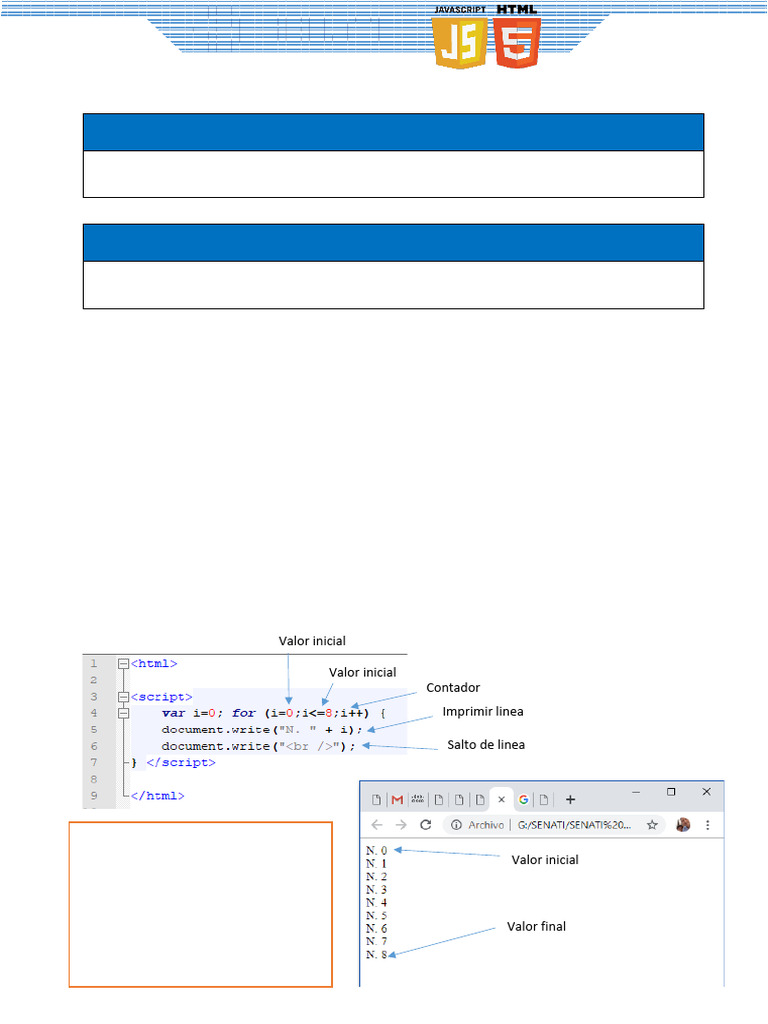Open the Chrome three-dot menu
This screenshot has height=1024, width=768.
click(x=707, y=825)
